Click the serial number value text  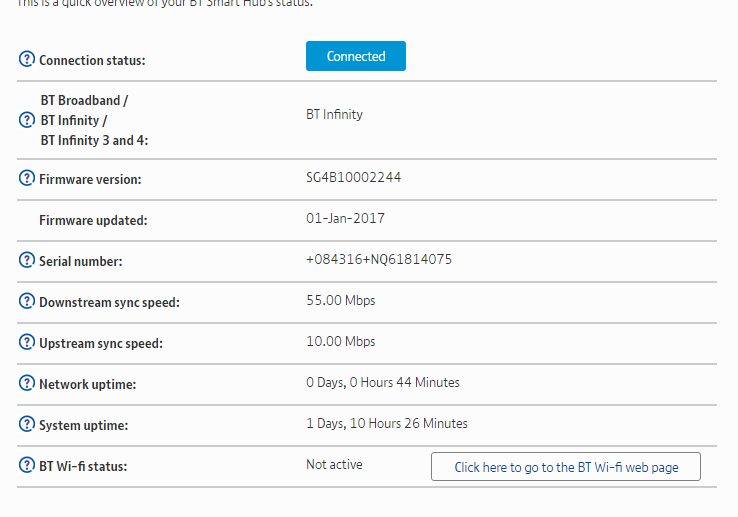point(379,259)
